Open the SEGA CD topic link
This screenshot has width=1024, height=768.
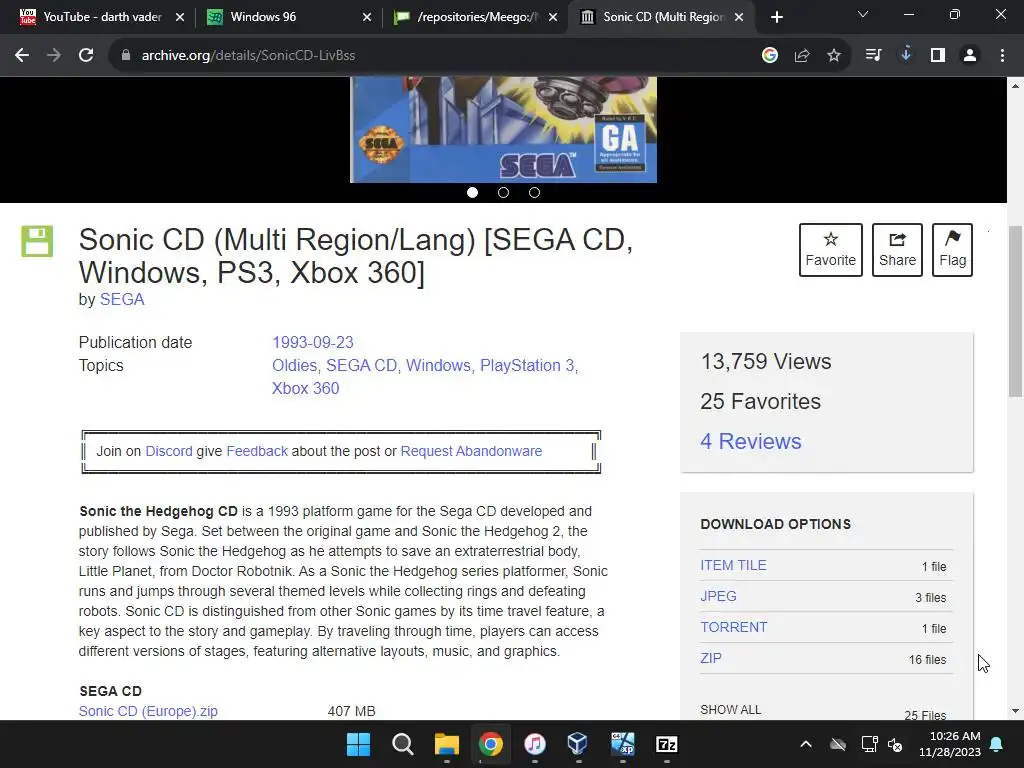361,366
